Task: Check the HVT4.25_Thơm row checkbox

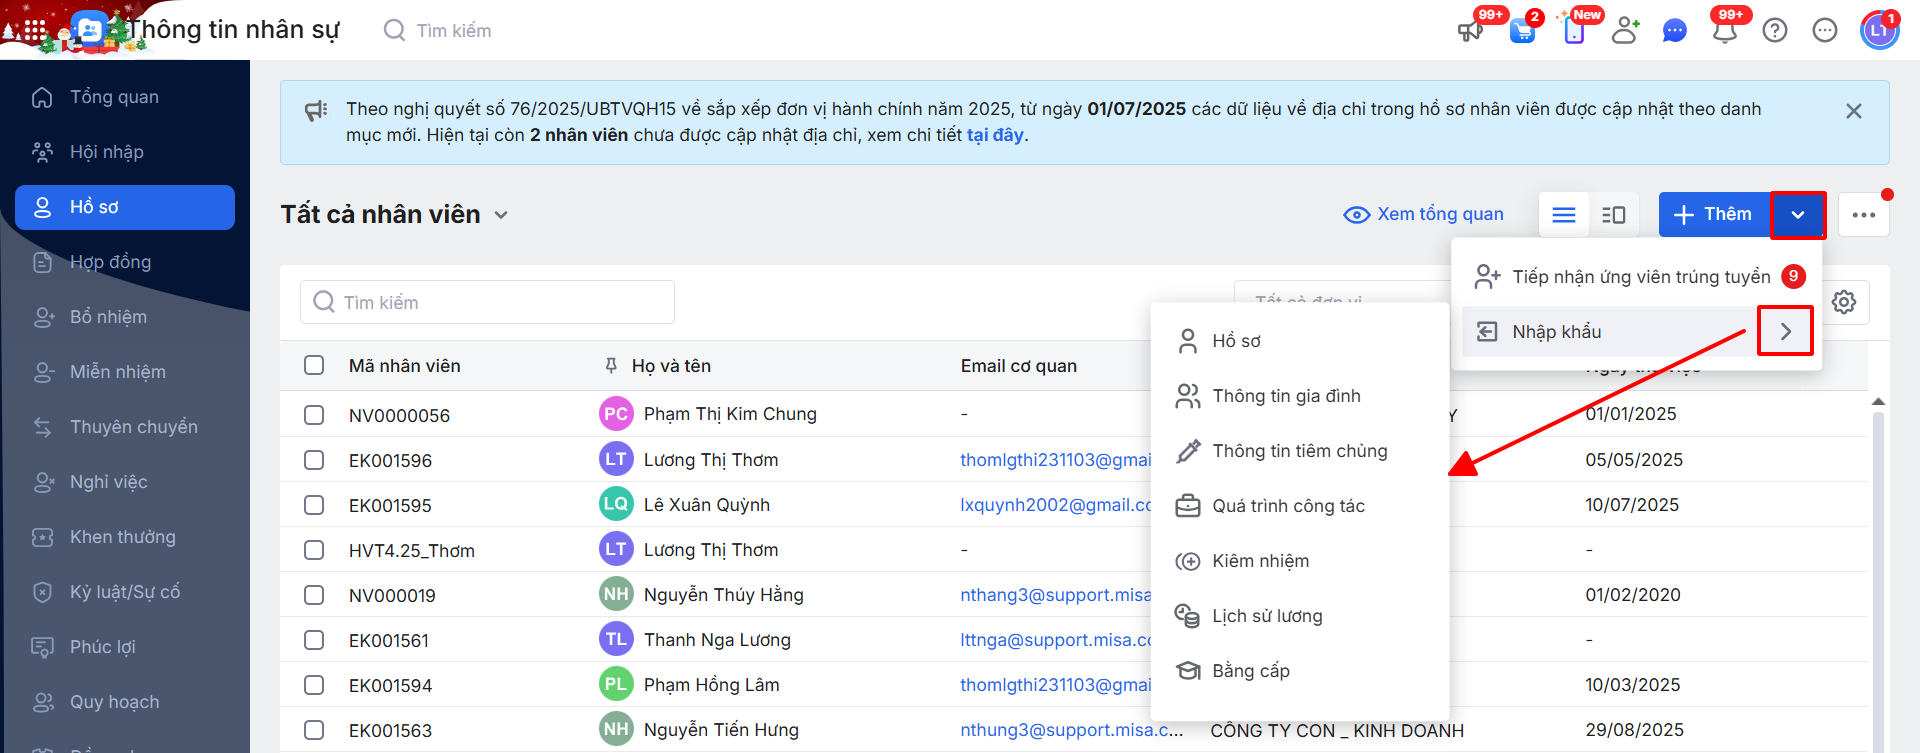Action: click(x=314, y=550)
